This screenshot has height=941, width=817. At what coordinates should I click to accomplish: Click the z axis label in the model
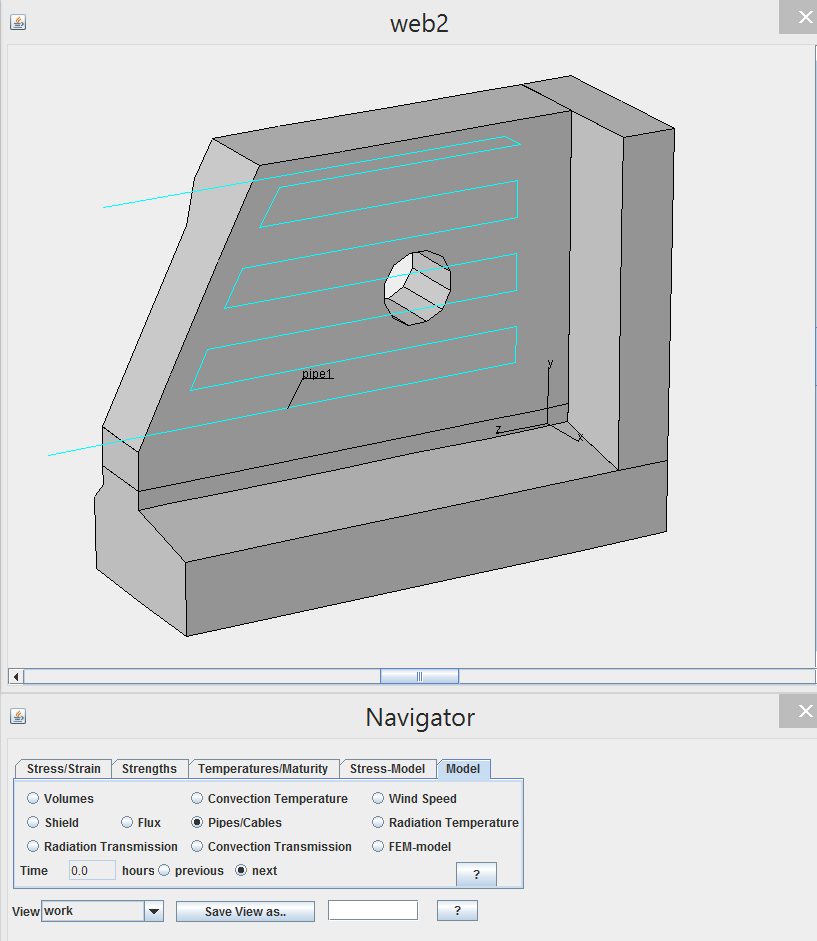(x=498, y=429)
